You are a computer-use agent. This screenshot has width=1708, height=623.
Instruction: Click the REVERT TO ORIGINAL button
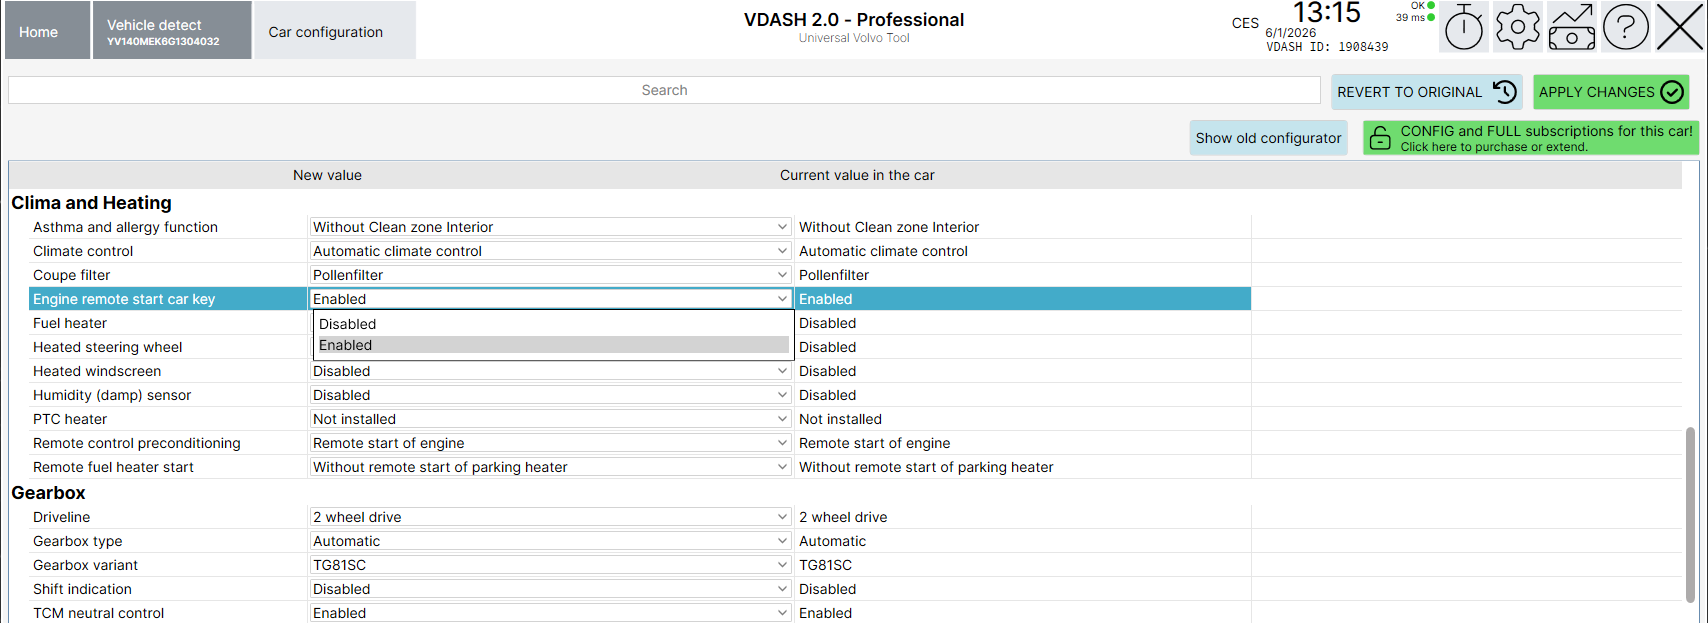(1427, 92)
